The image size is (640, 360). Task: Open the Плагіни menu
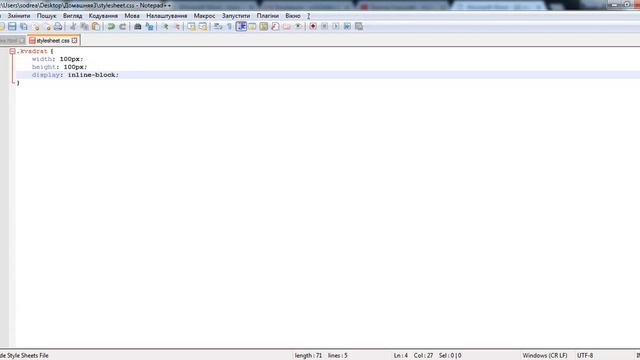coord(267,16)
